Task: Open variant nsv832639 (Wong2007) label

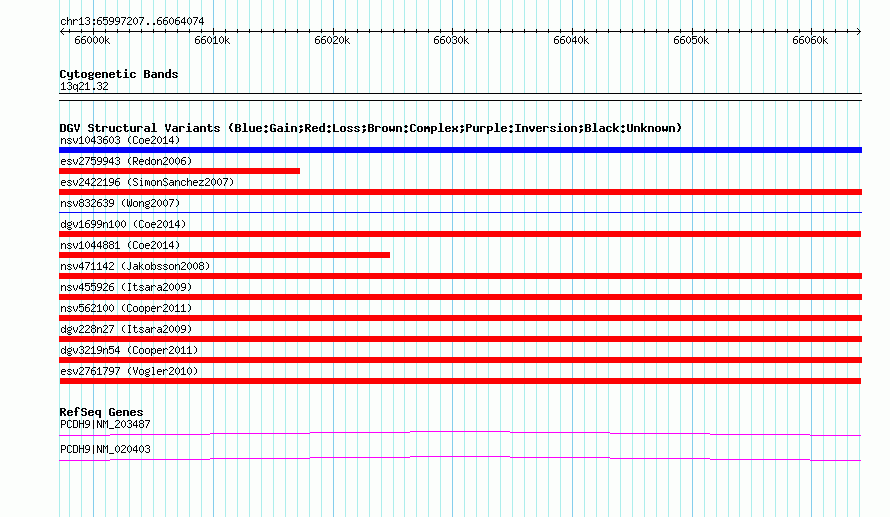Action: (120, 203)
